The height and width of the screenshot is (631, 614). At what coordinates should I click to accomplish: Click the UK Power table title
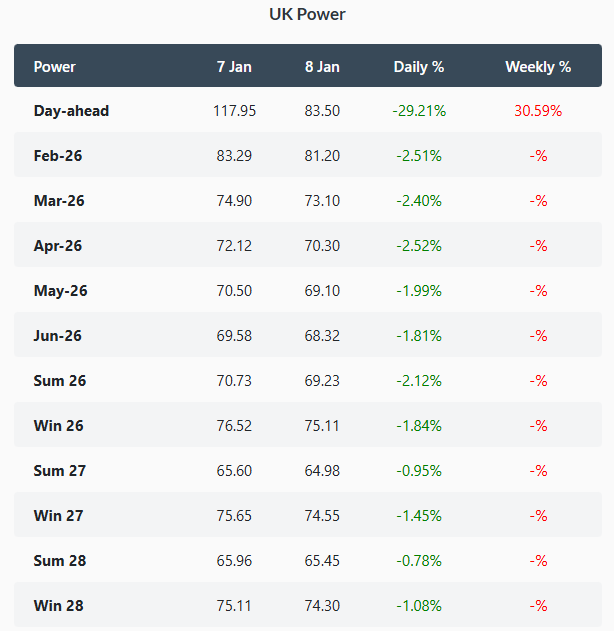click(x=307, y=15)
